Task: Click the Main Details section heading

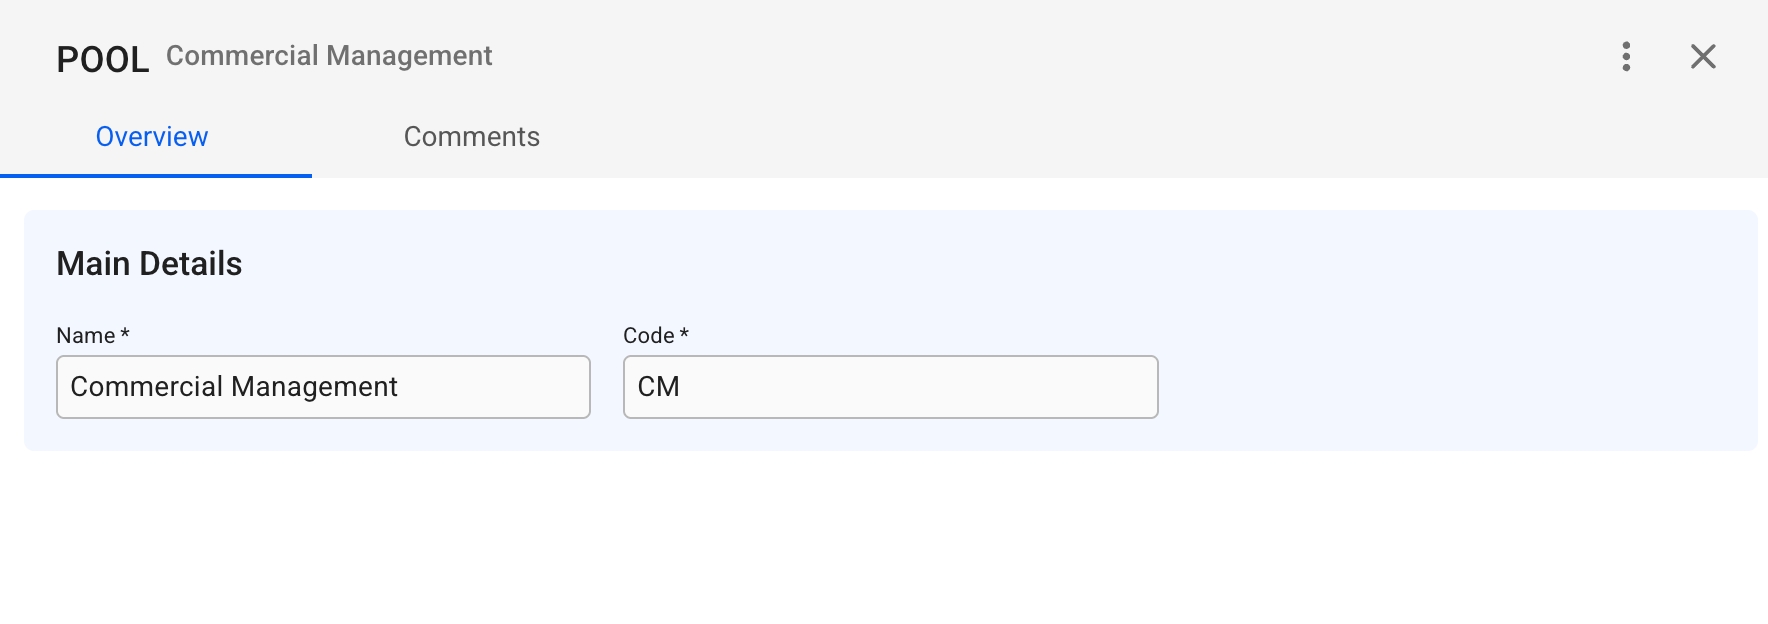Action: tap(149, 264)
